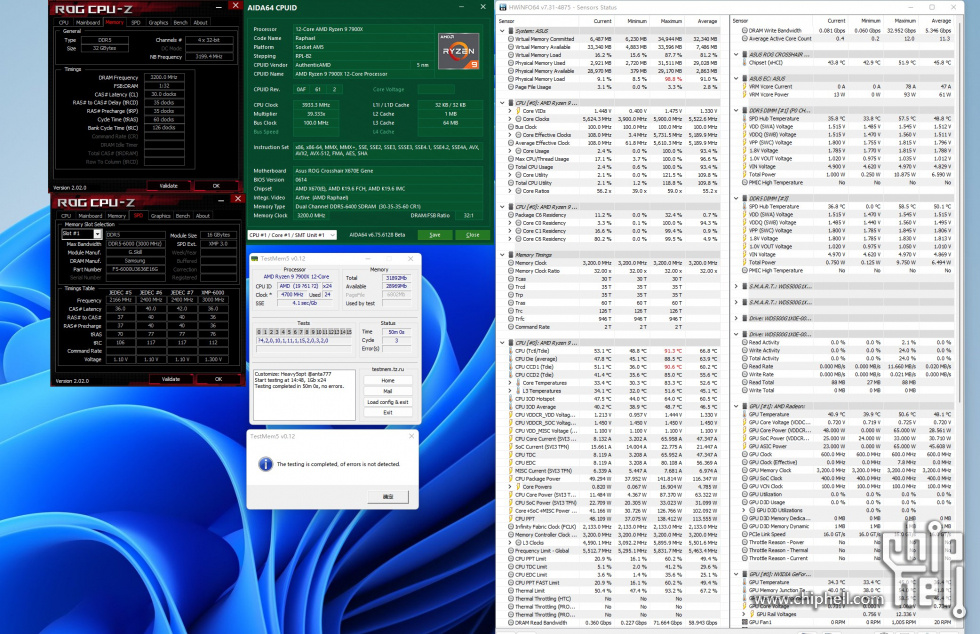
Task: Click OK in the SPD-tab CPU-Z window
Action: (218, 379)
